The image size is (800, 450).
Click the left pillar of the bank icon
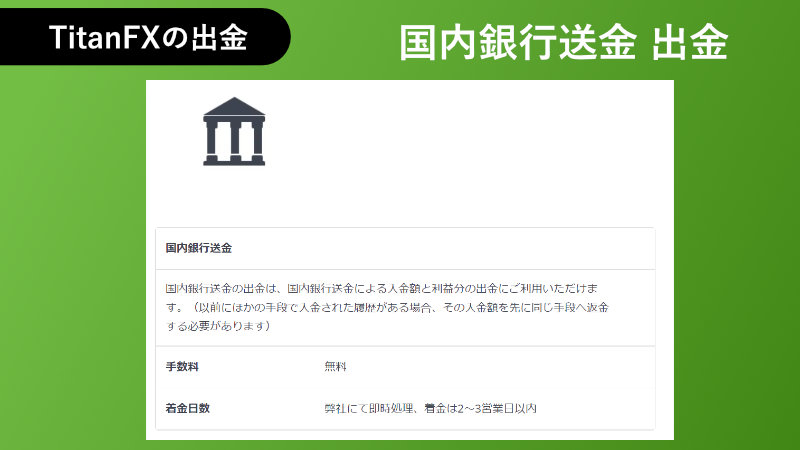pyautogui.click(x=213, y=138)
